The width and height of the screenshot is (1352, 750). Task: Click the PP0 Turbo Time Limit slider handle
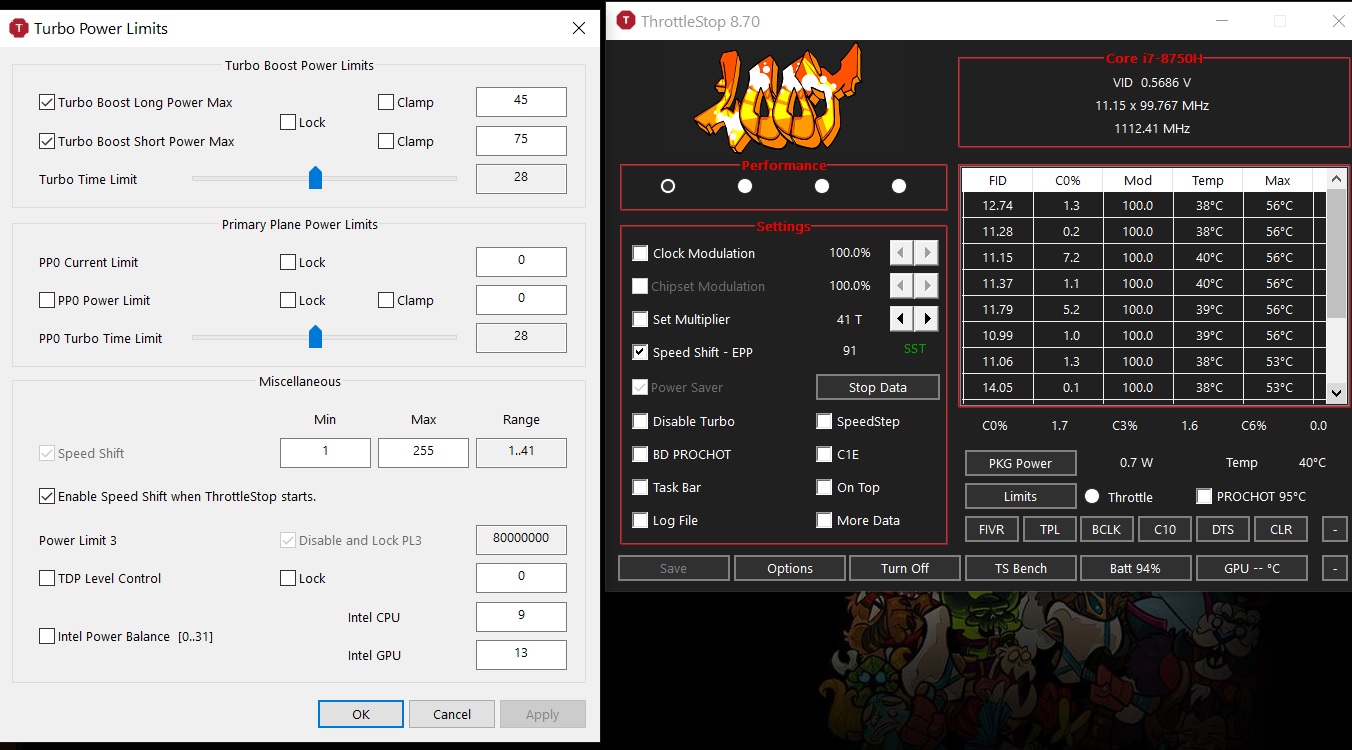(x=316, y=336)
